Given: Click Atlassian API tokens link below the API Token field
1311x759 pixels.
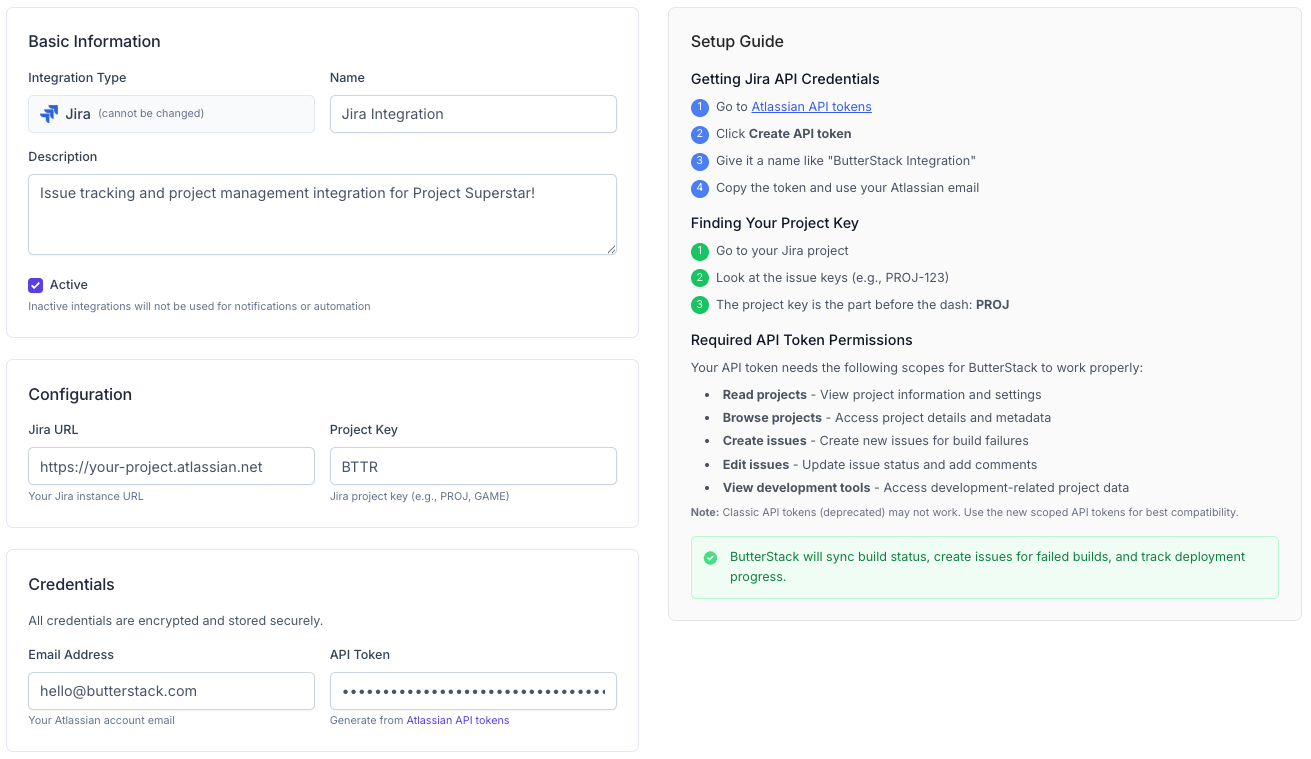Looking at the screenshot, I should coord(458,719).
